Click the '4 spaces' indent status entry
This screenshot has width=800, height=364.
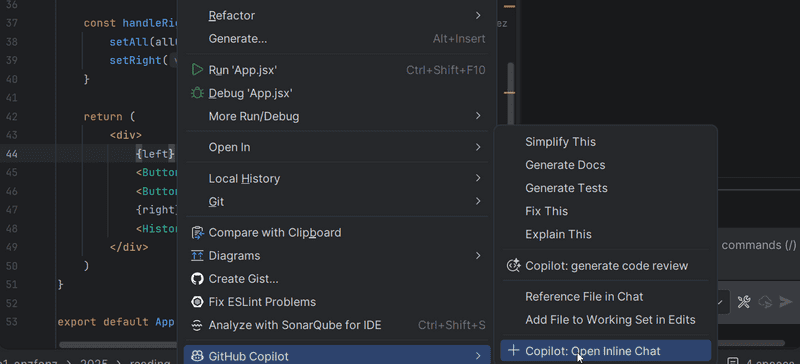coord(770,362)
